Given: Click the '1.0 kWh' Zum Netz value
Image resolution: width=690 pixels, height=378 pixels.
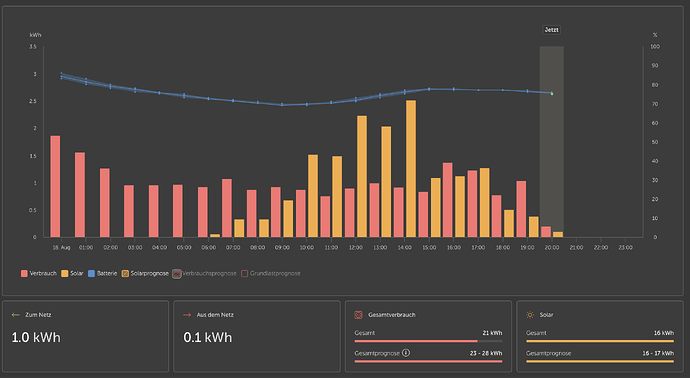Looking at the screenshot, I should point(36,338).
